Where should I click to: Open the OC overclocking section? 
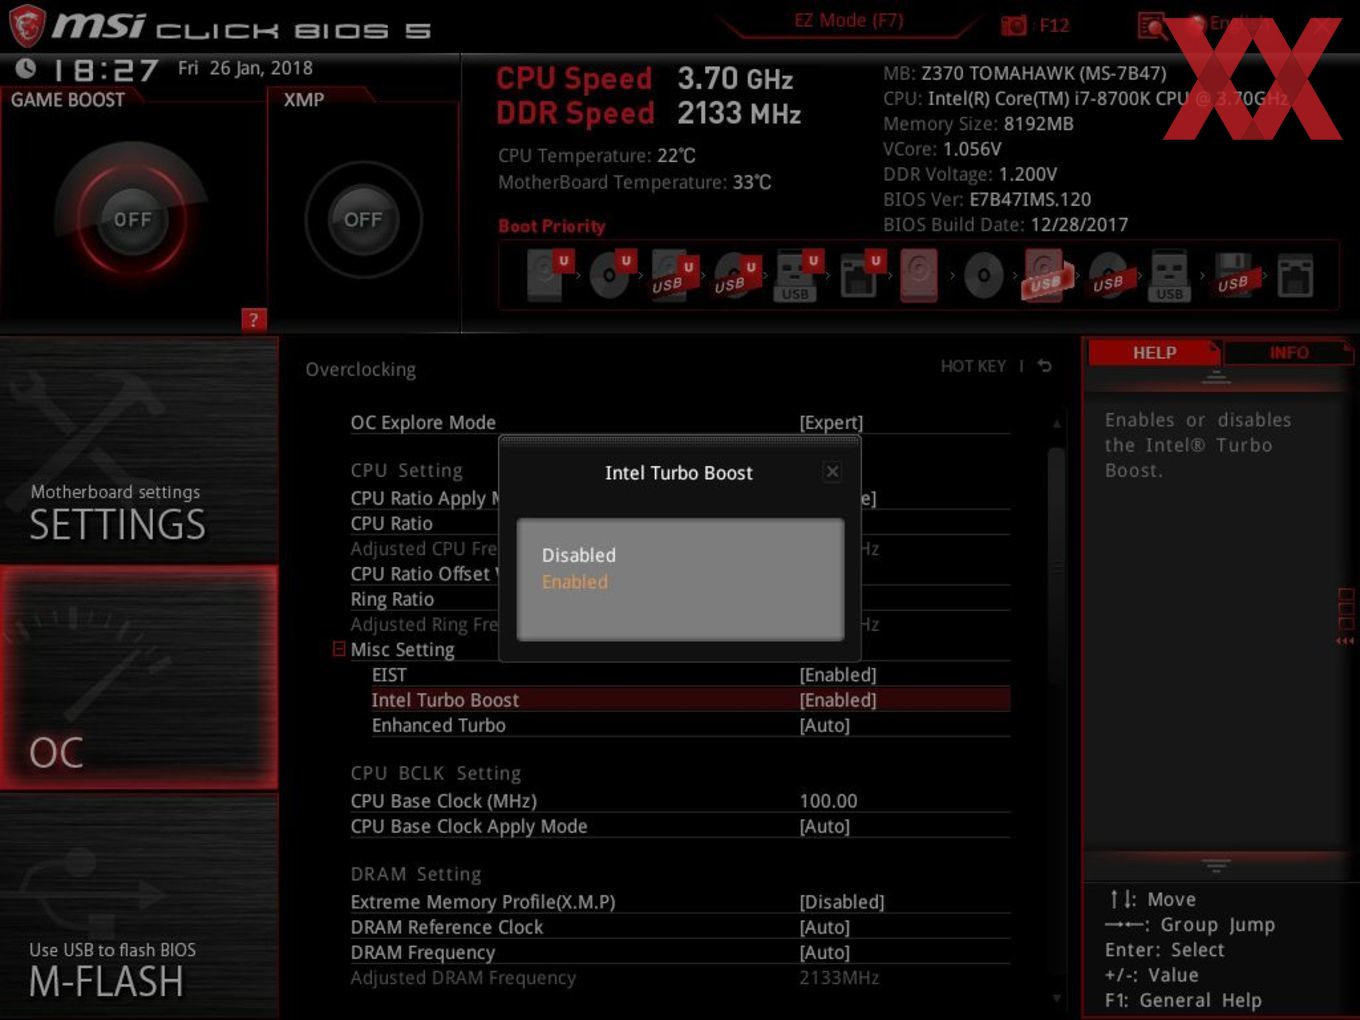click(139, 678)
